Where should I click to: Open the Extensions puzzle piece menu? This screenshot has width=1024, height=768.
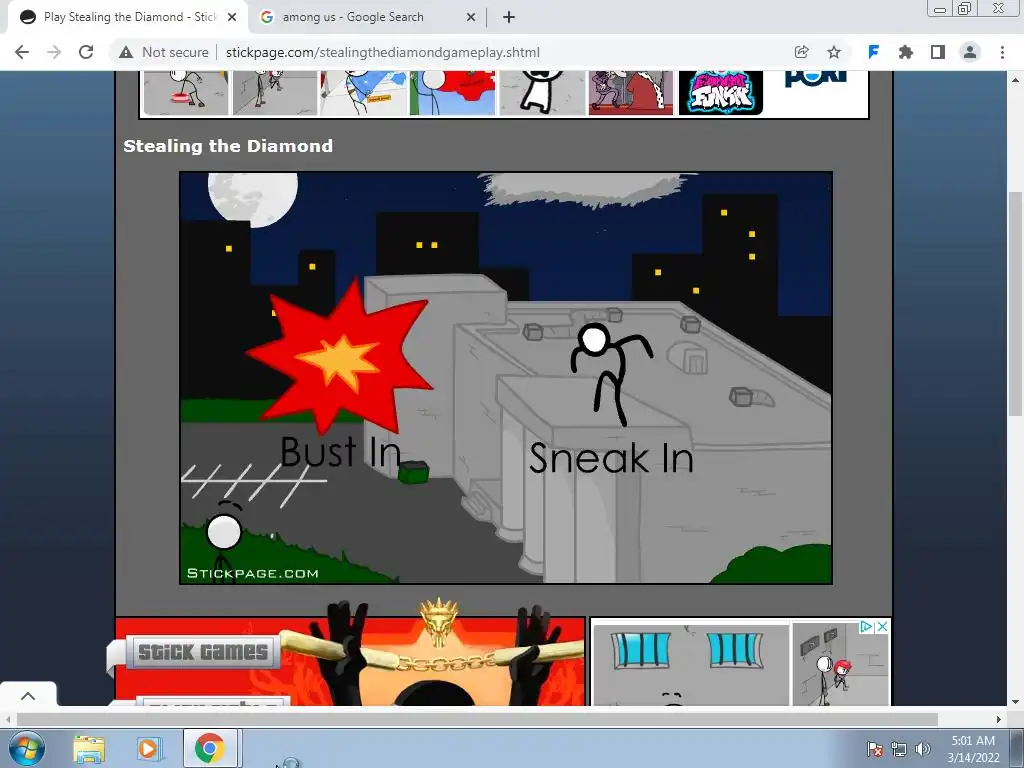click(x=906, y=52)
